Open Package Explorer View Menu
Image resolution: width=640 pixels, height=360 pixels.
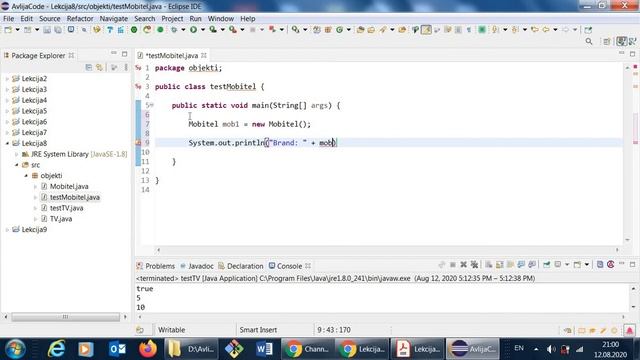pos(126,67)
